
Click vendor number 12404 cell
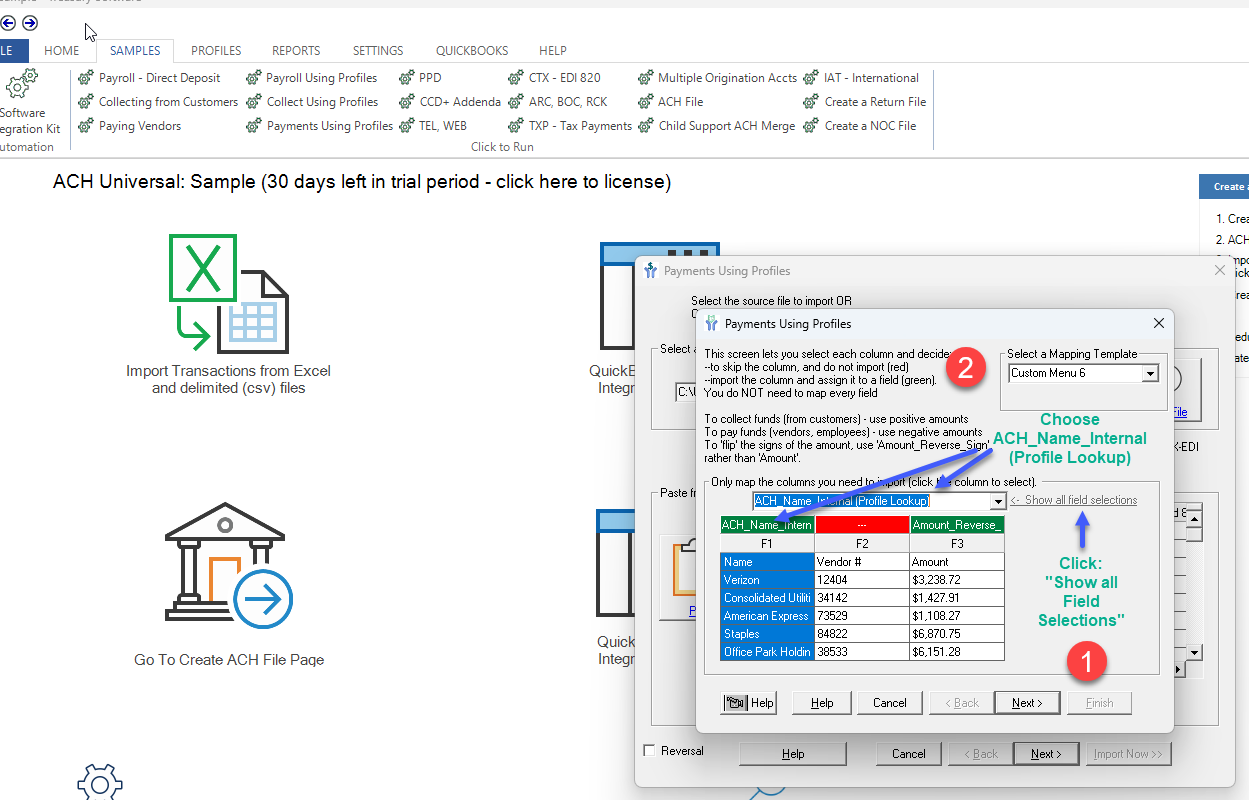coord(862,580)
